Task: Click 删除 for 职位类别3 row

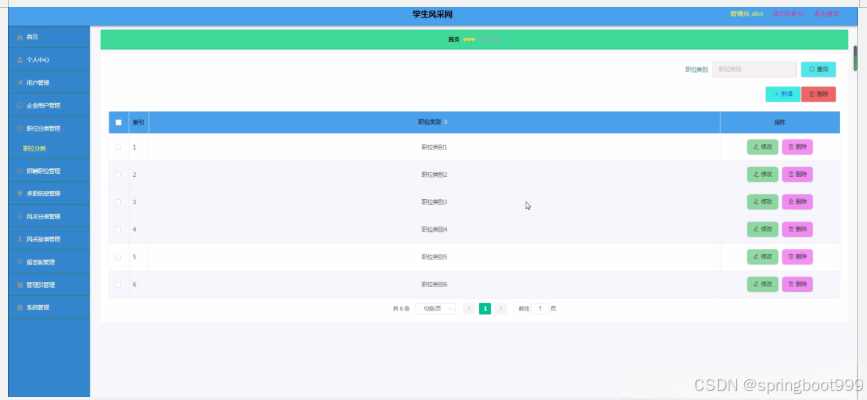Action: tap(797, 202)
